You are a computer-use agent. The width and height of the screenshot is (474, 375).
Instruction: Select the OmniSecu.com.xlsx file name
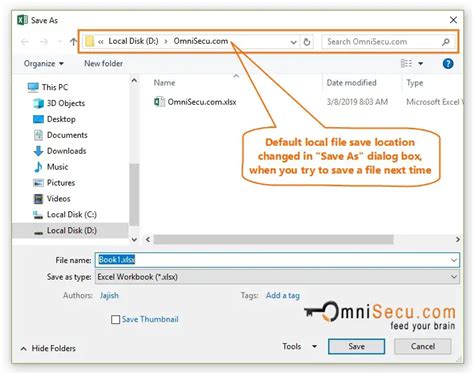[x=202, y=102]
